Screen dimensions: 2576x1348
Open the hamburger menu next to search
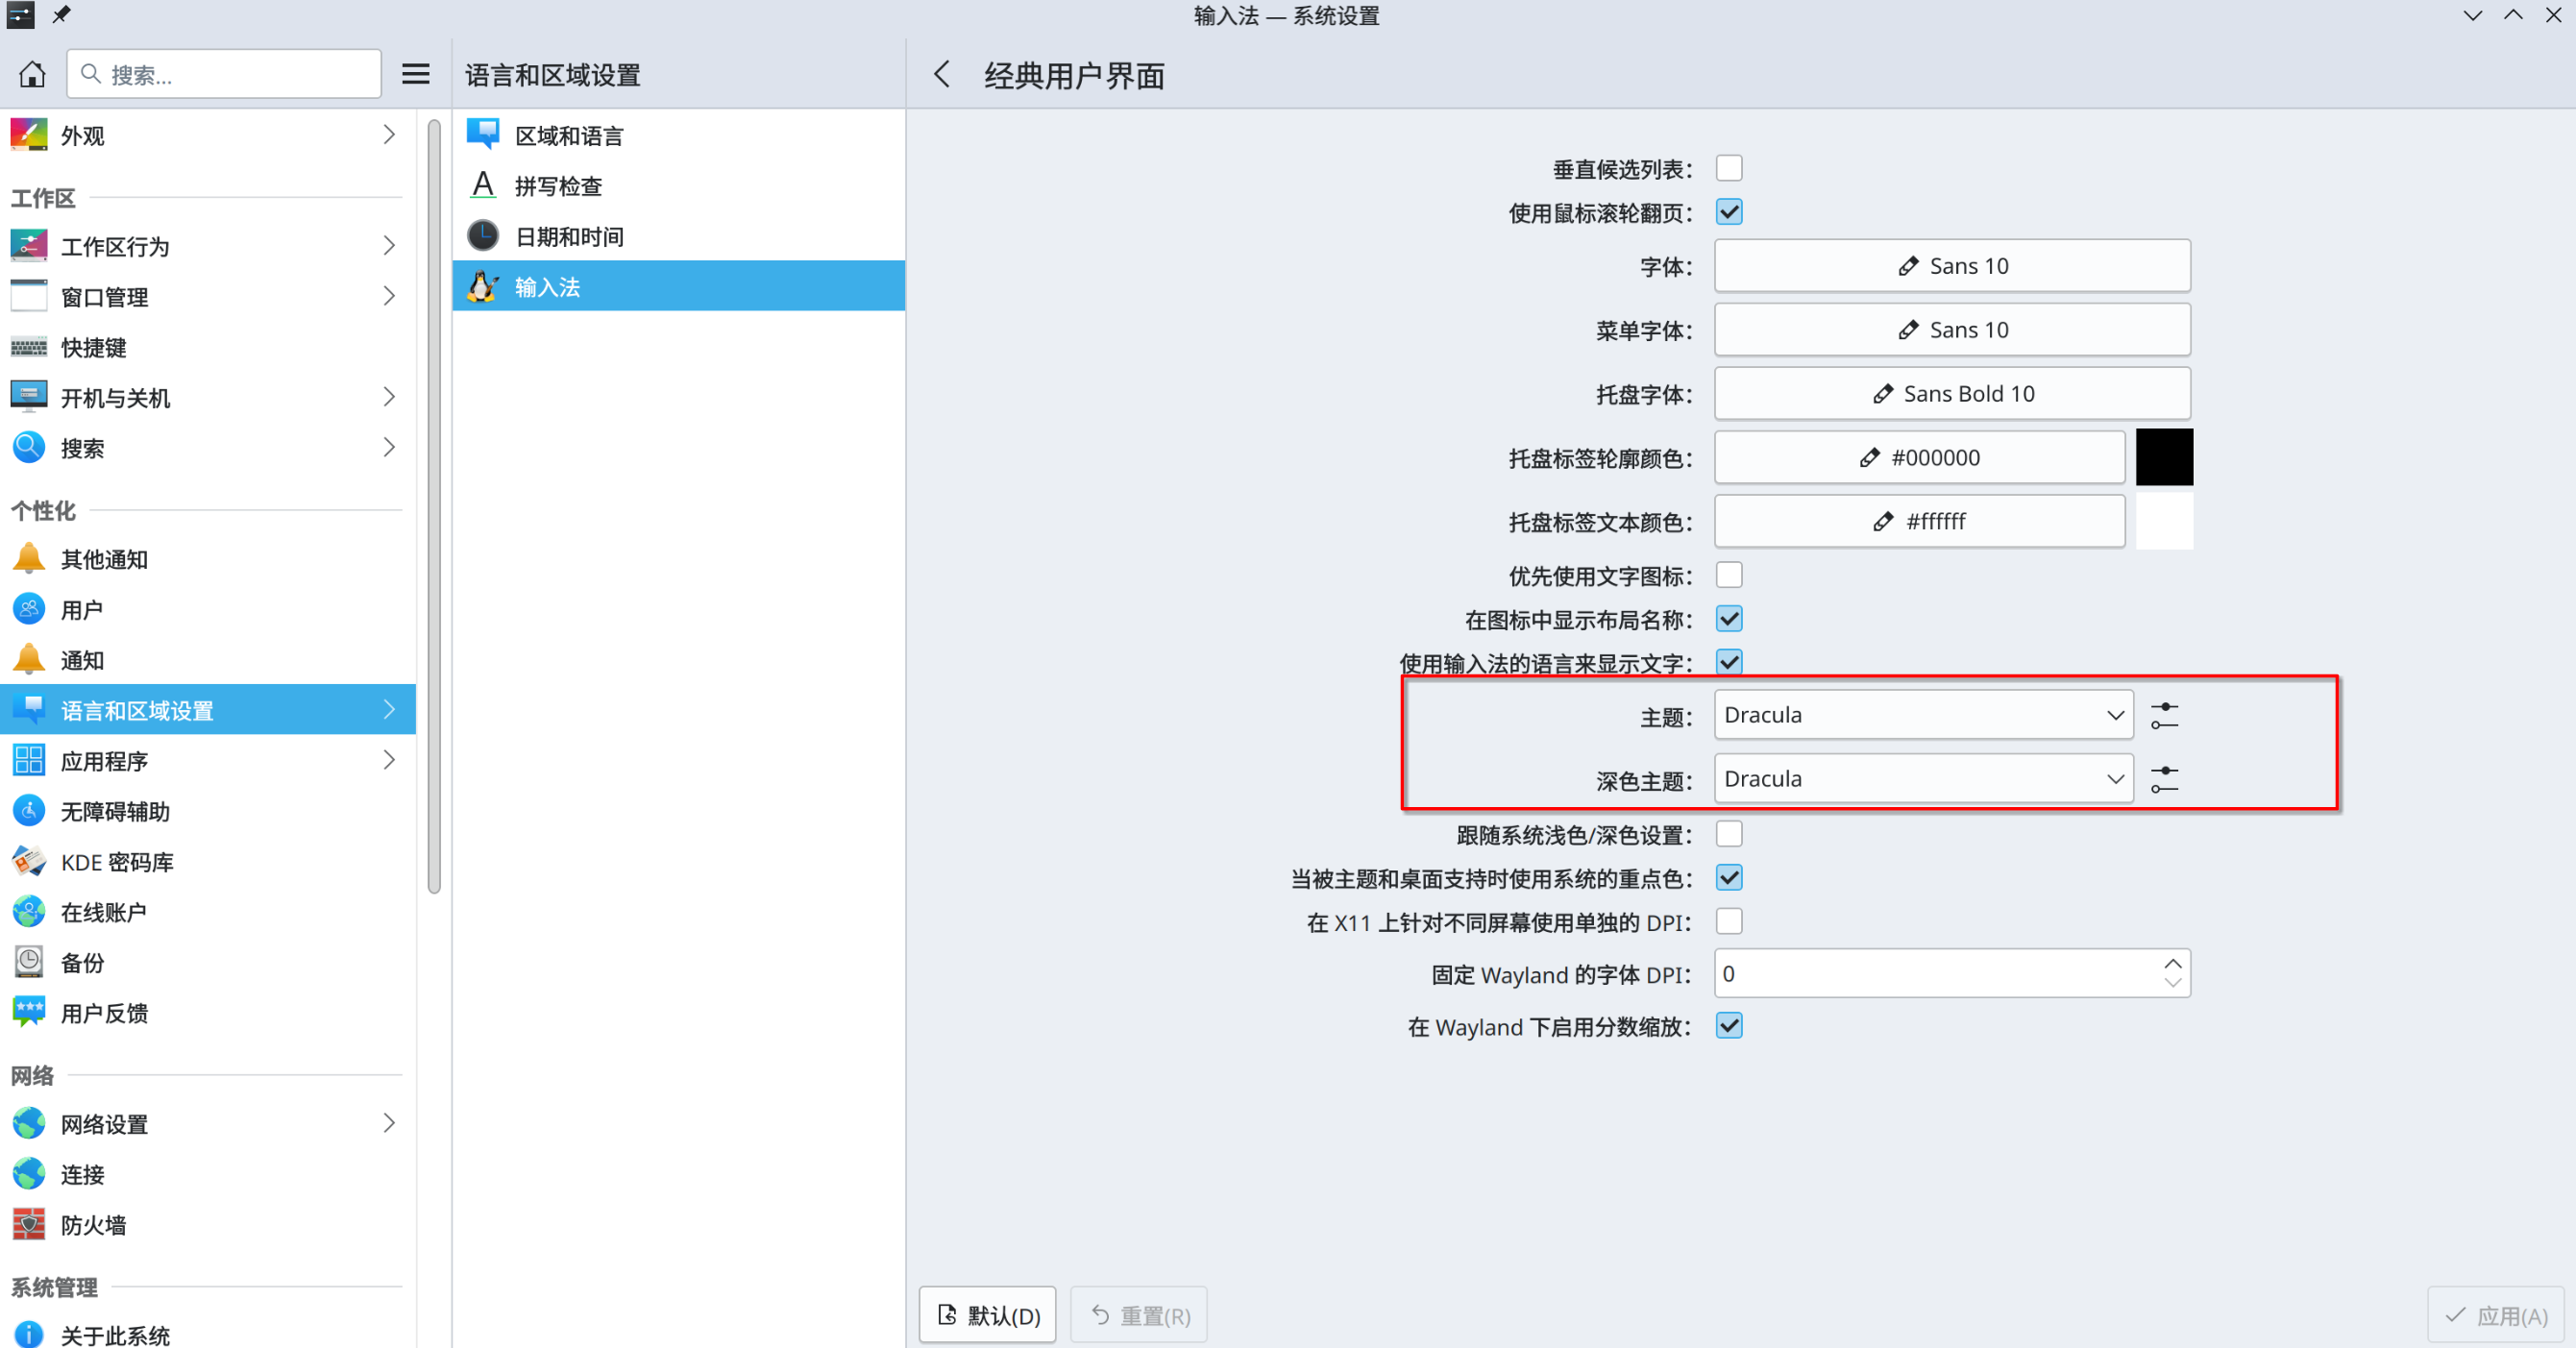[x=416, y=74]
